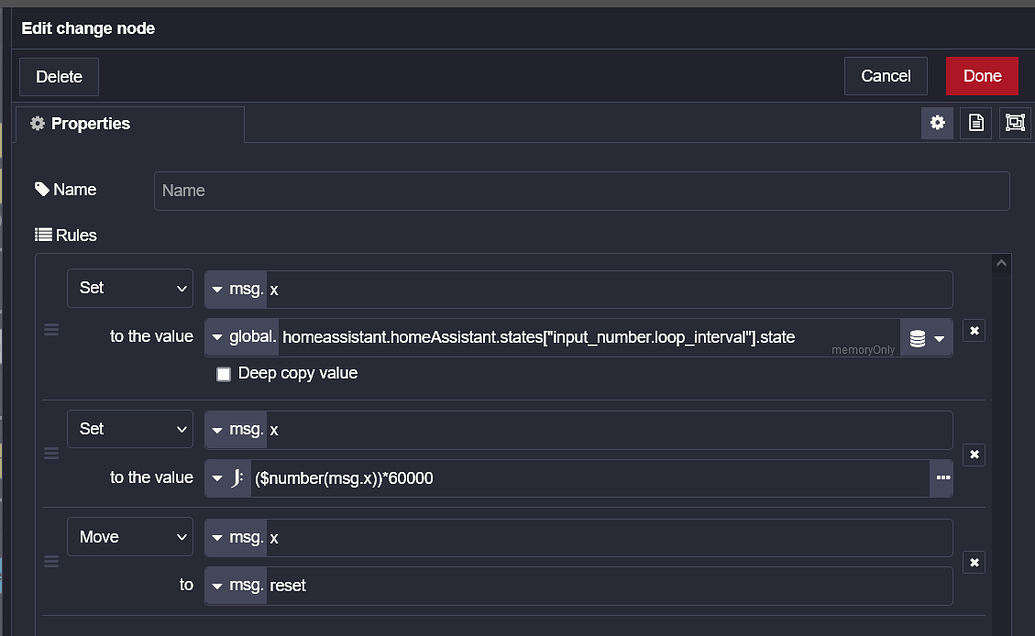1035x636 pixels.
Task: Open the Set dropdown on the first rule
Action: pos(130,288)
